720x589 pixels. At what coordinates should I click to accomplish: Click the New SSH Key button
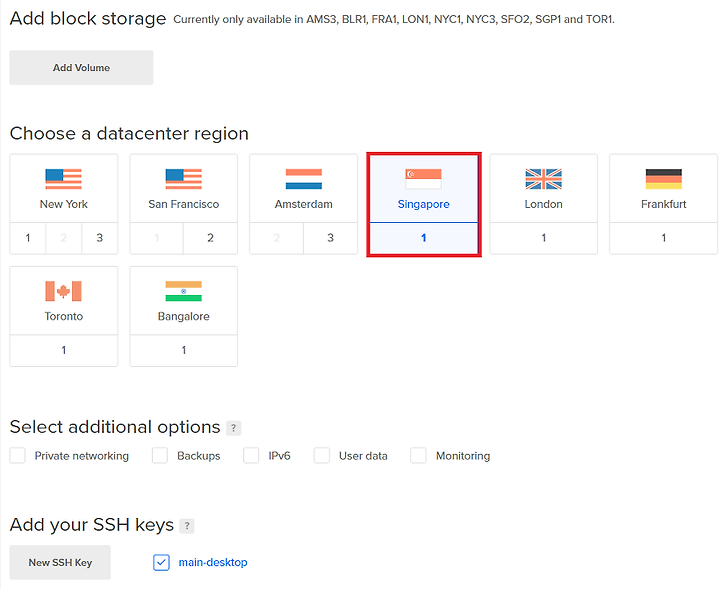click(60, 562)
